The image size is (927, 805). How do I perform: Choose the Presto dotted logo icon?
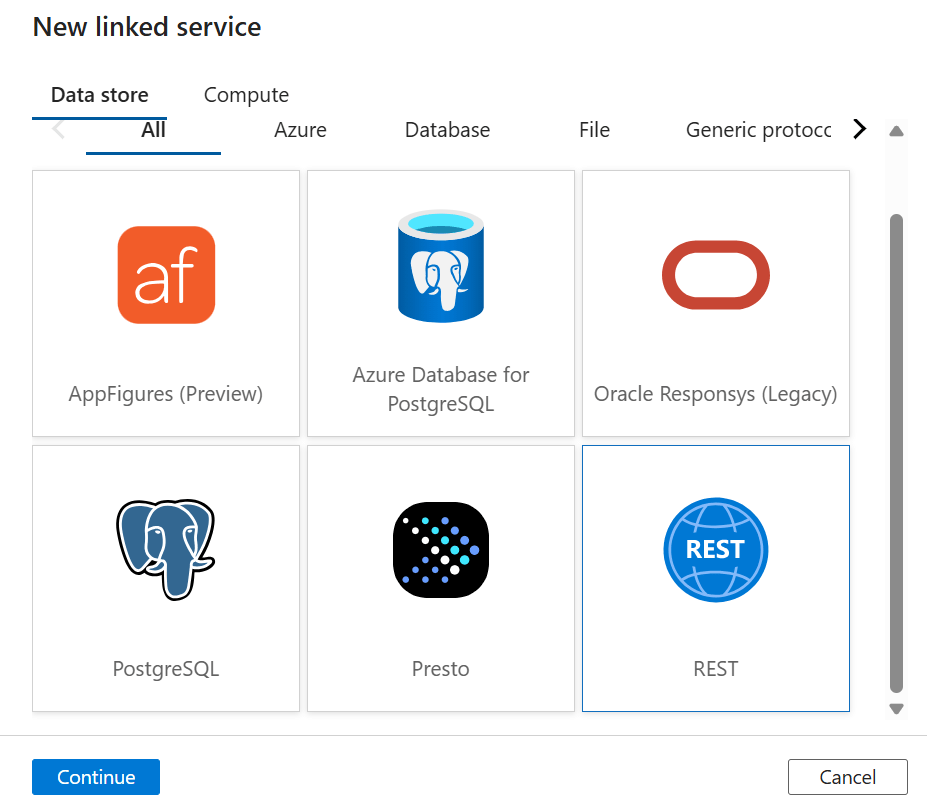pyautogui.click(x=441, y=549)
